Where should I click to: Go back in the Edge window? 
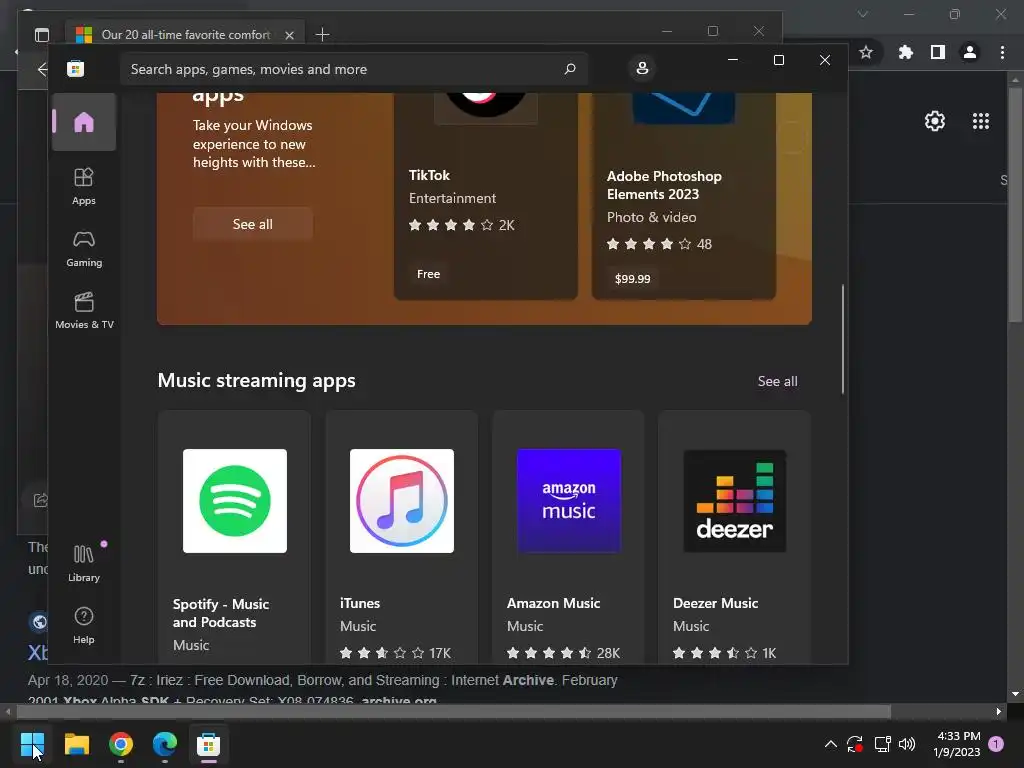(42, 69)
